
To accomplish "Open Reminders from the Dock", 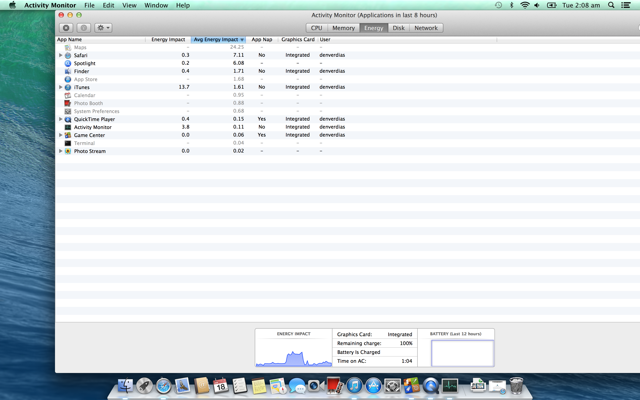I will point(240,386).
